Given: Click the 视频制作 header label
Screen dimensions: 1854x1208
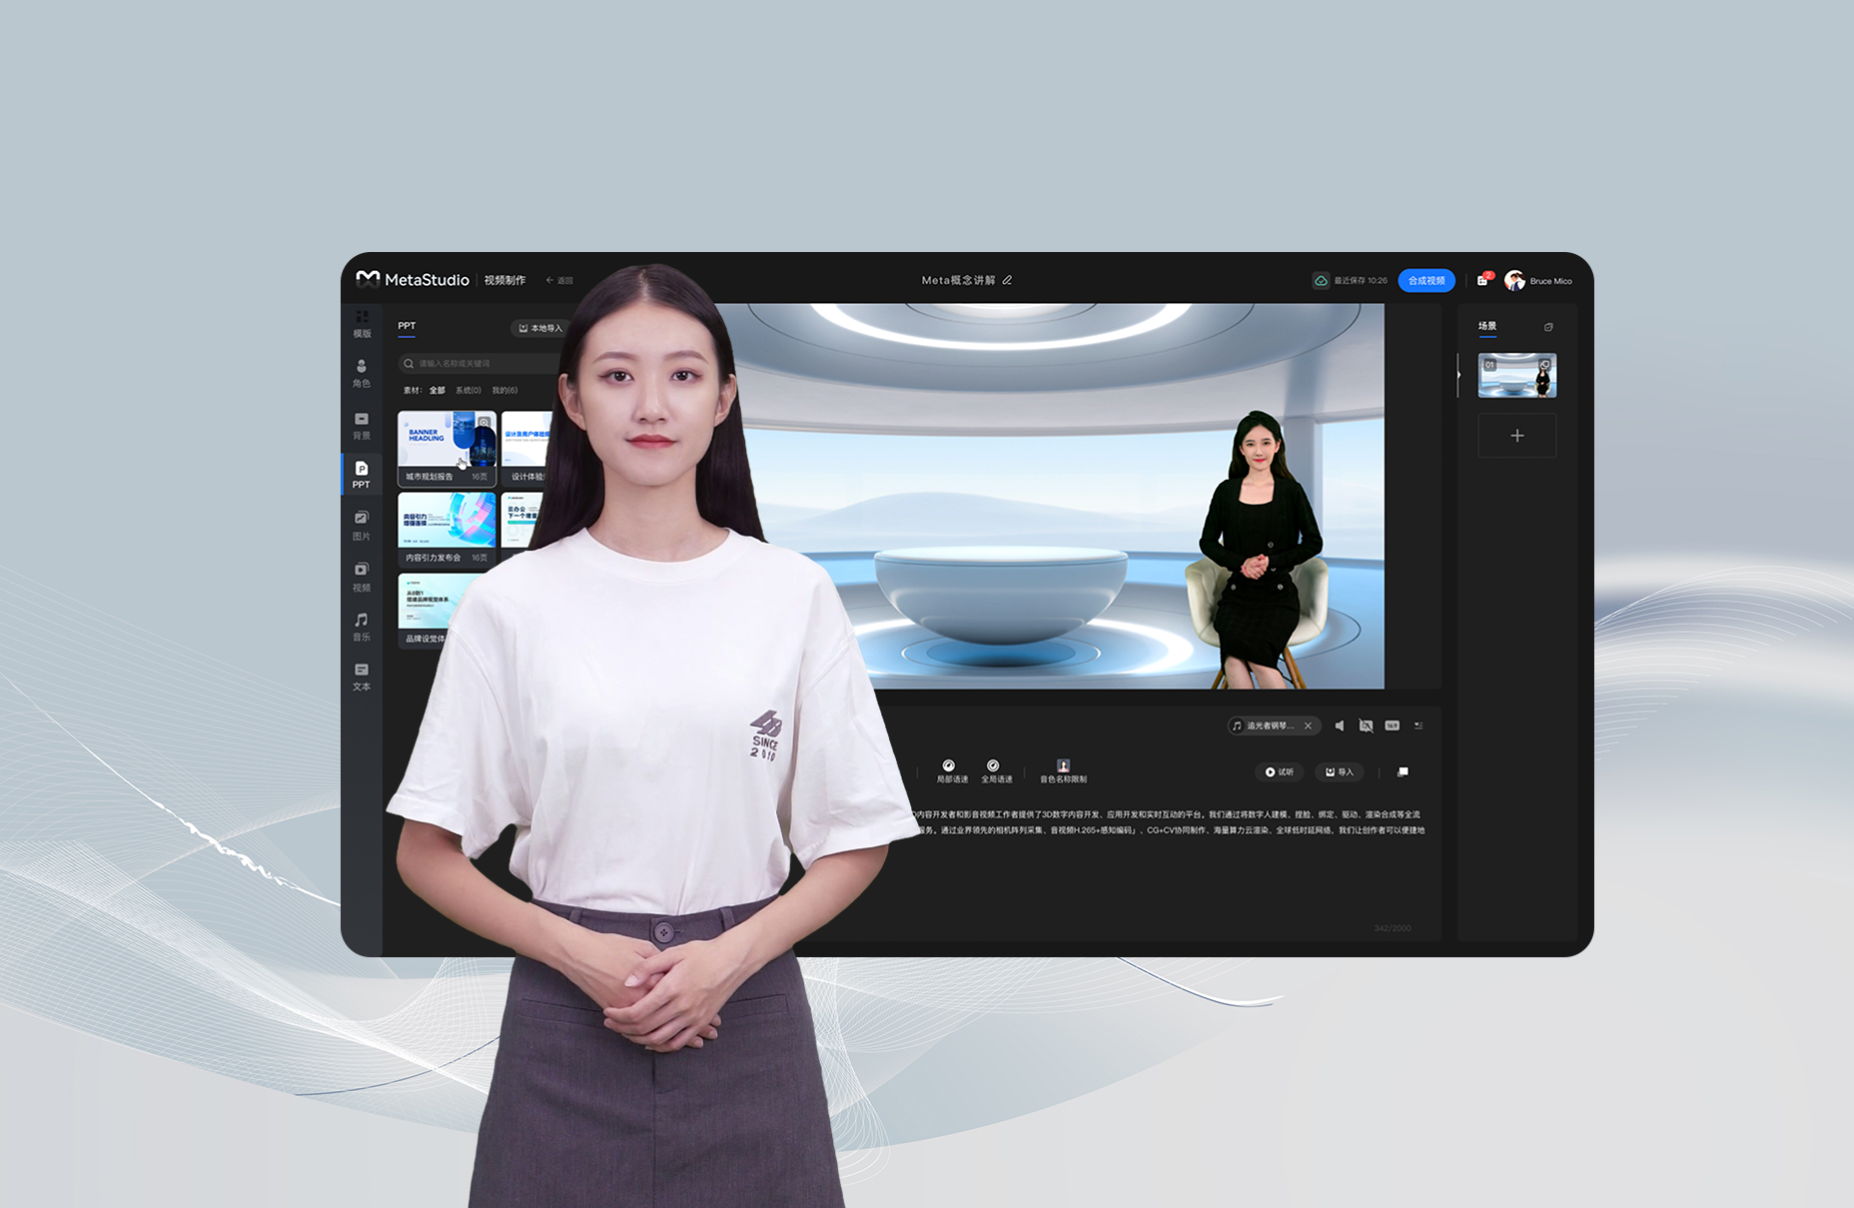Looking at the screenshot, I should pyautogui.click(x=505, y=281).
